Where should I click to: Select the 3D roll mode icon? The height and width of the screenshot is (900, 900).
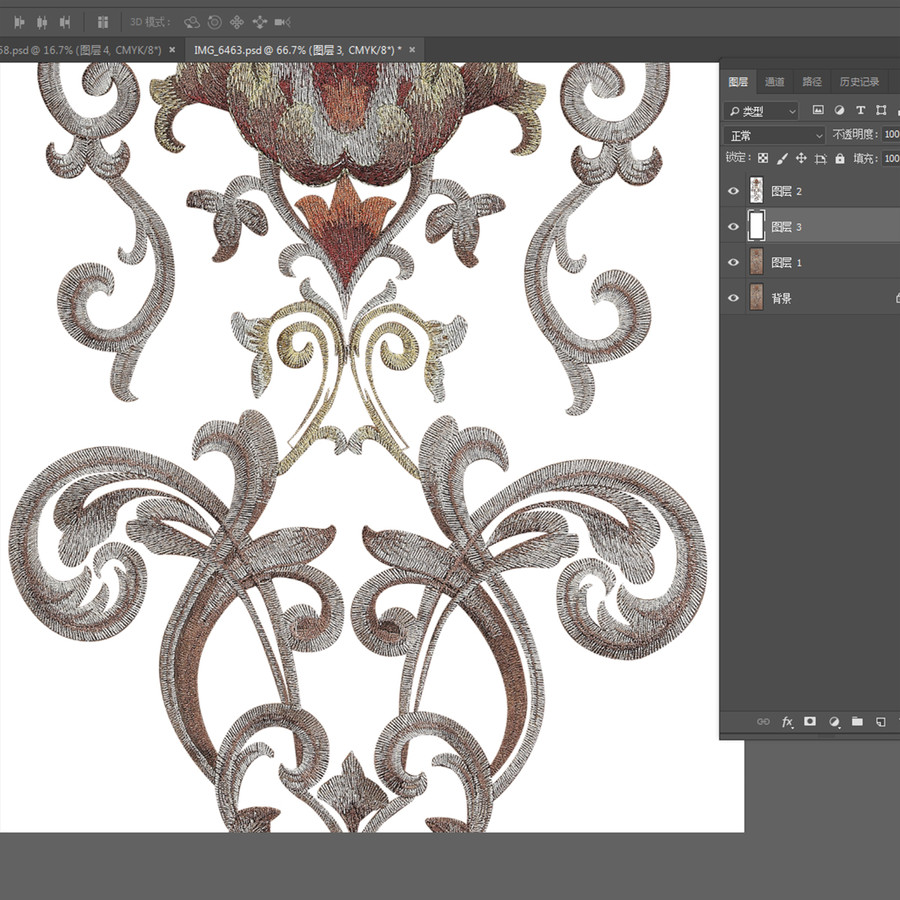click(x=214, y=22)
